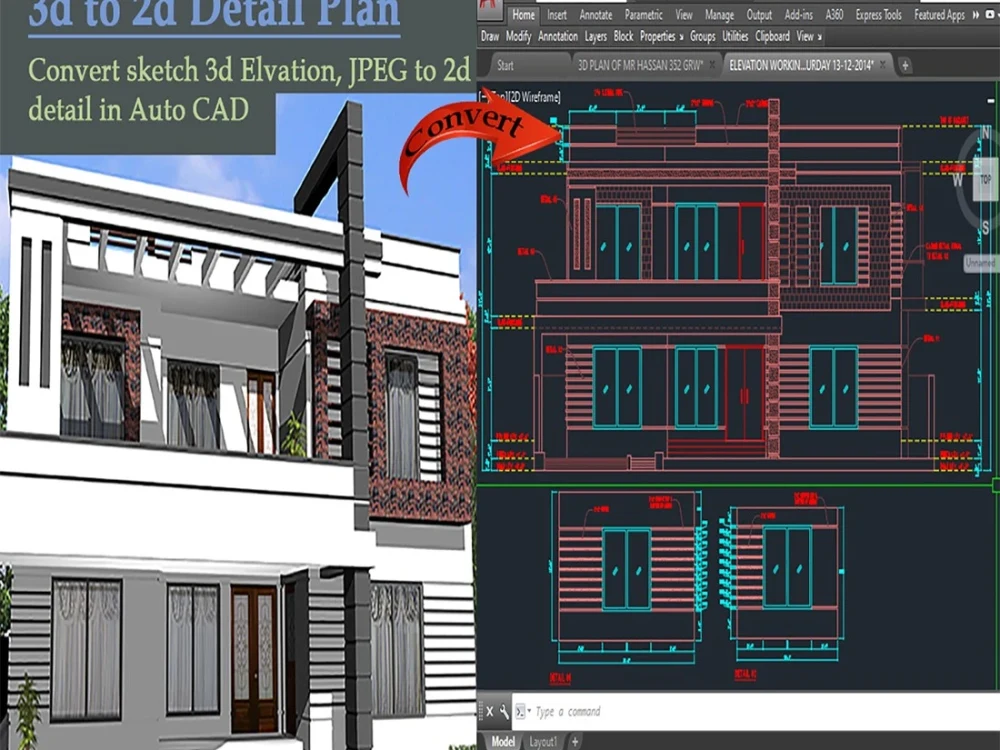Viewport: 1000px width, 750px height.
Task: Click the customization wrench icon near command line
Action: tap(502, 712)
